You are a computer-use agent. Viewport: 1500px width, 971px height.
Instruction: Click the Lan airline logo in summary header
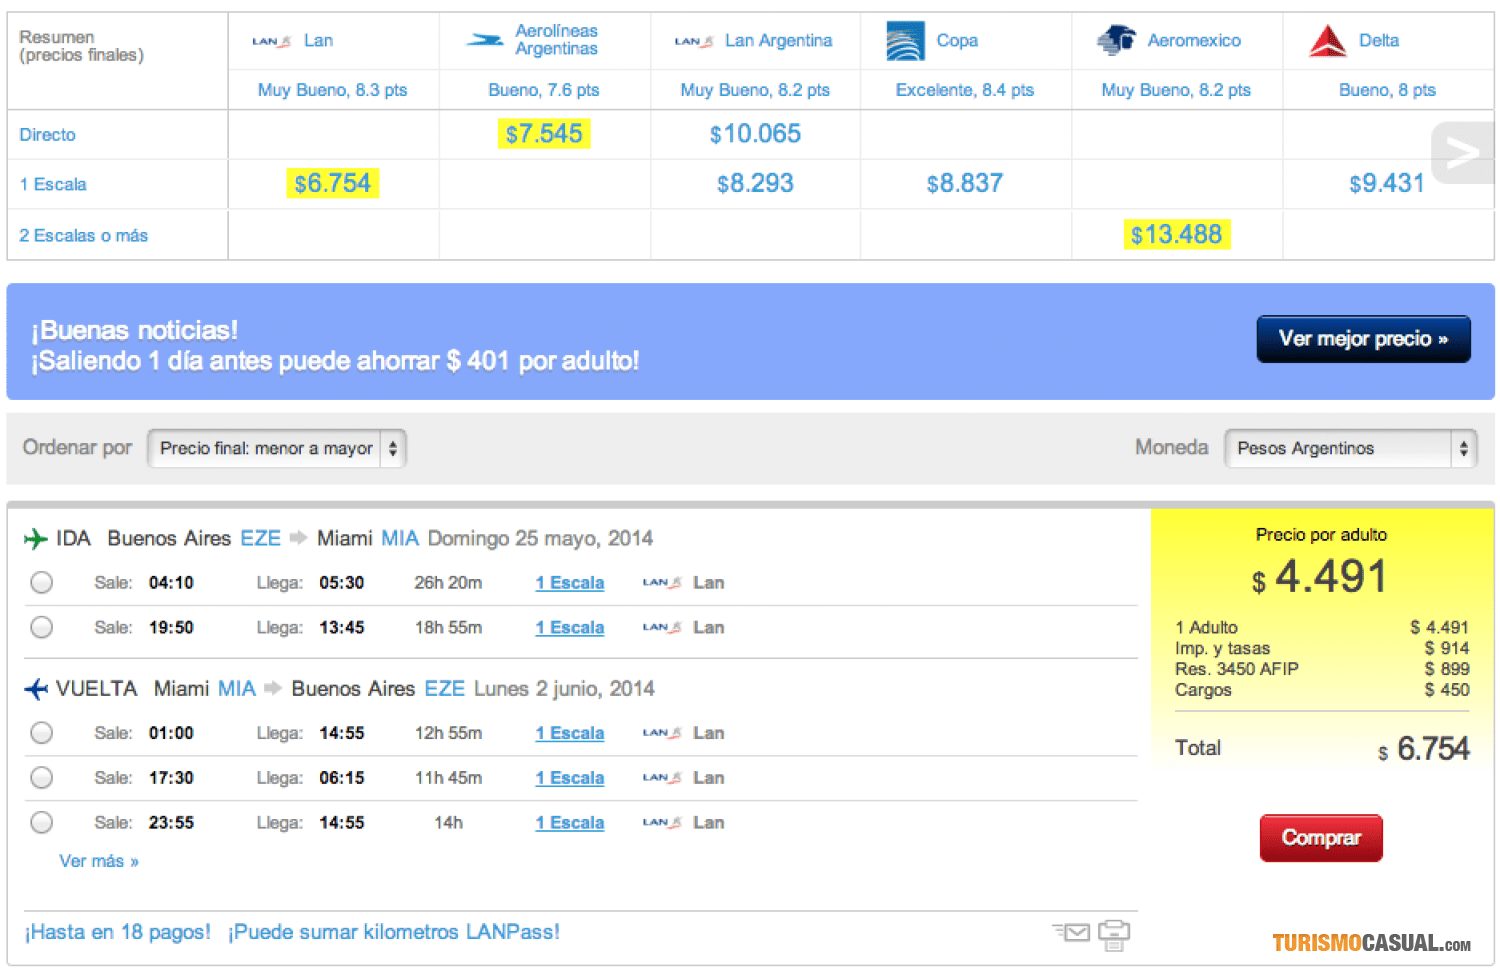coord(271,41)
